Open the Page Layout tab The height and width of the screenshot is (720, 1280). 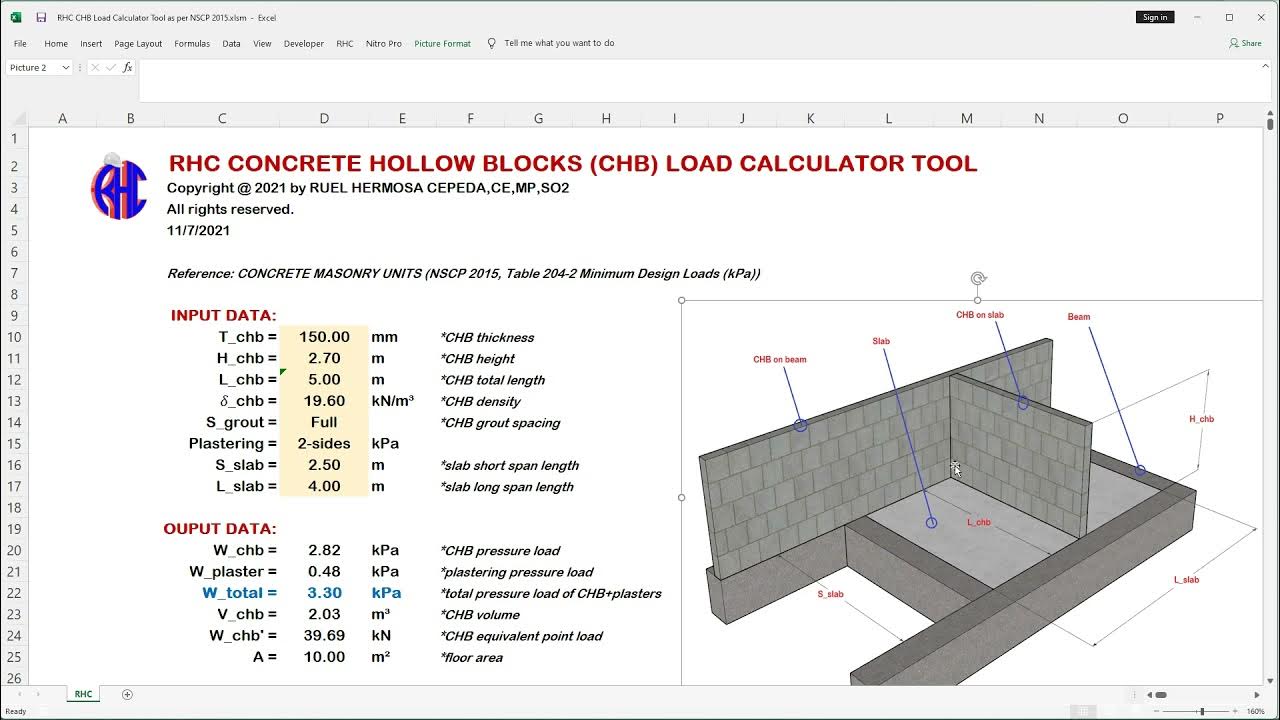click(x=138, y=43)
